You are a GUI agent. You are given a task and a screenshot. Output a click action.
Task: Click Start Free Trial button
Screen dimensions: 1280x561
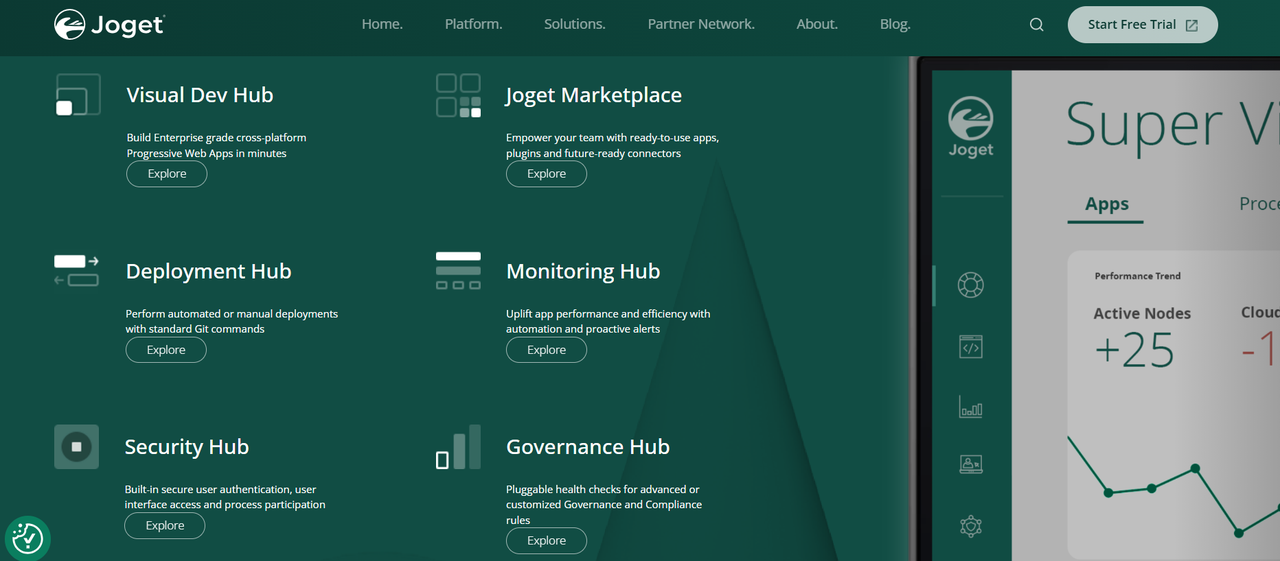click(1143, 25)
